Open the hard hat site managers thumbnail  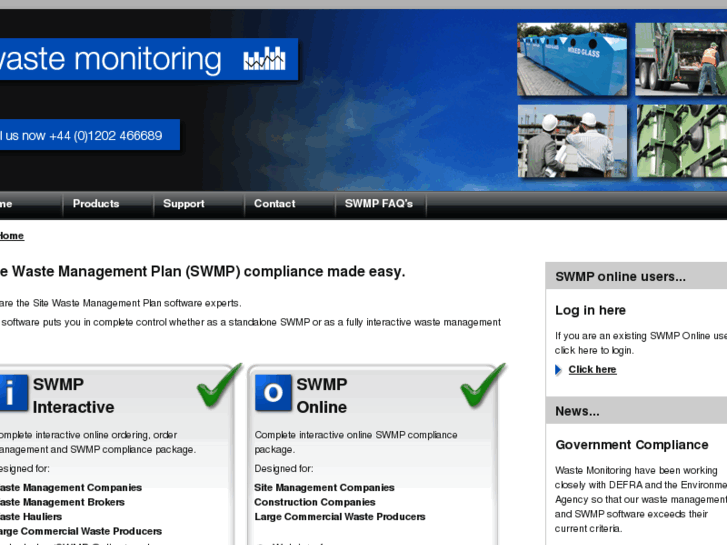coord(572,141)
